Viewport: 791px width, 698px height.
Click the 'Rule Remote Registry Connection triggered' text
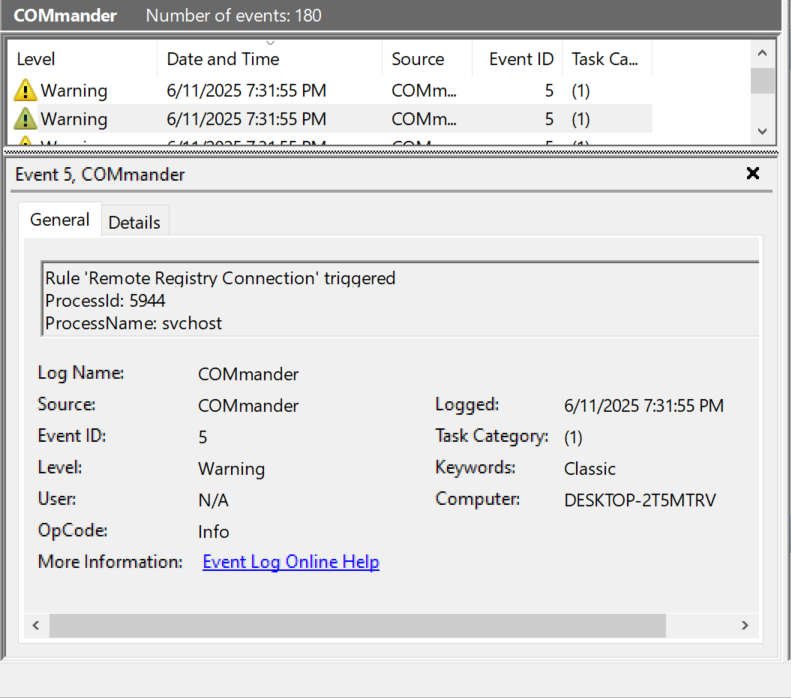point(220,278)
